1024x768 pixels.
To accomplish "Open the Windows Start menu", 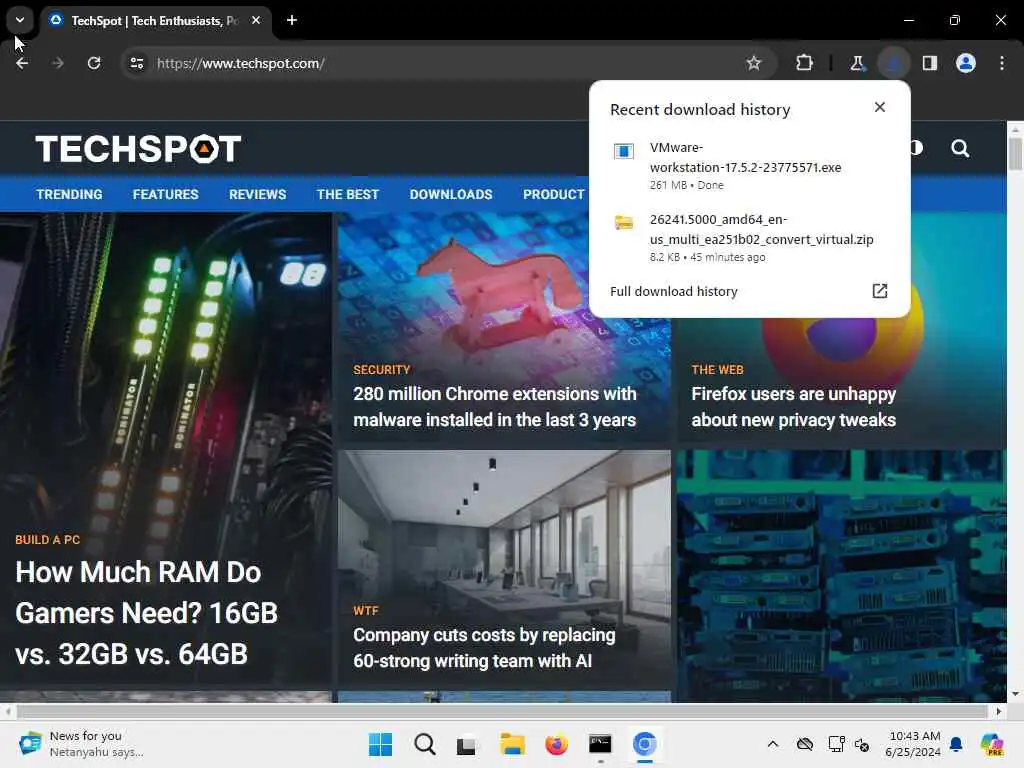I will click(x=380, y=744).
